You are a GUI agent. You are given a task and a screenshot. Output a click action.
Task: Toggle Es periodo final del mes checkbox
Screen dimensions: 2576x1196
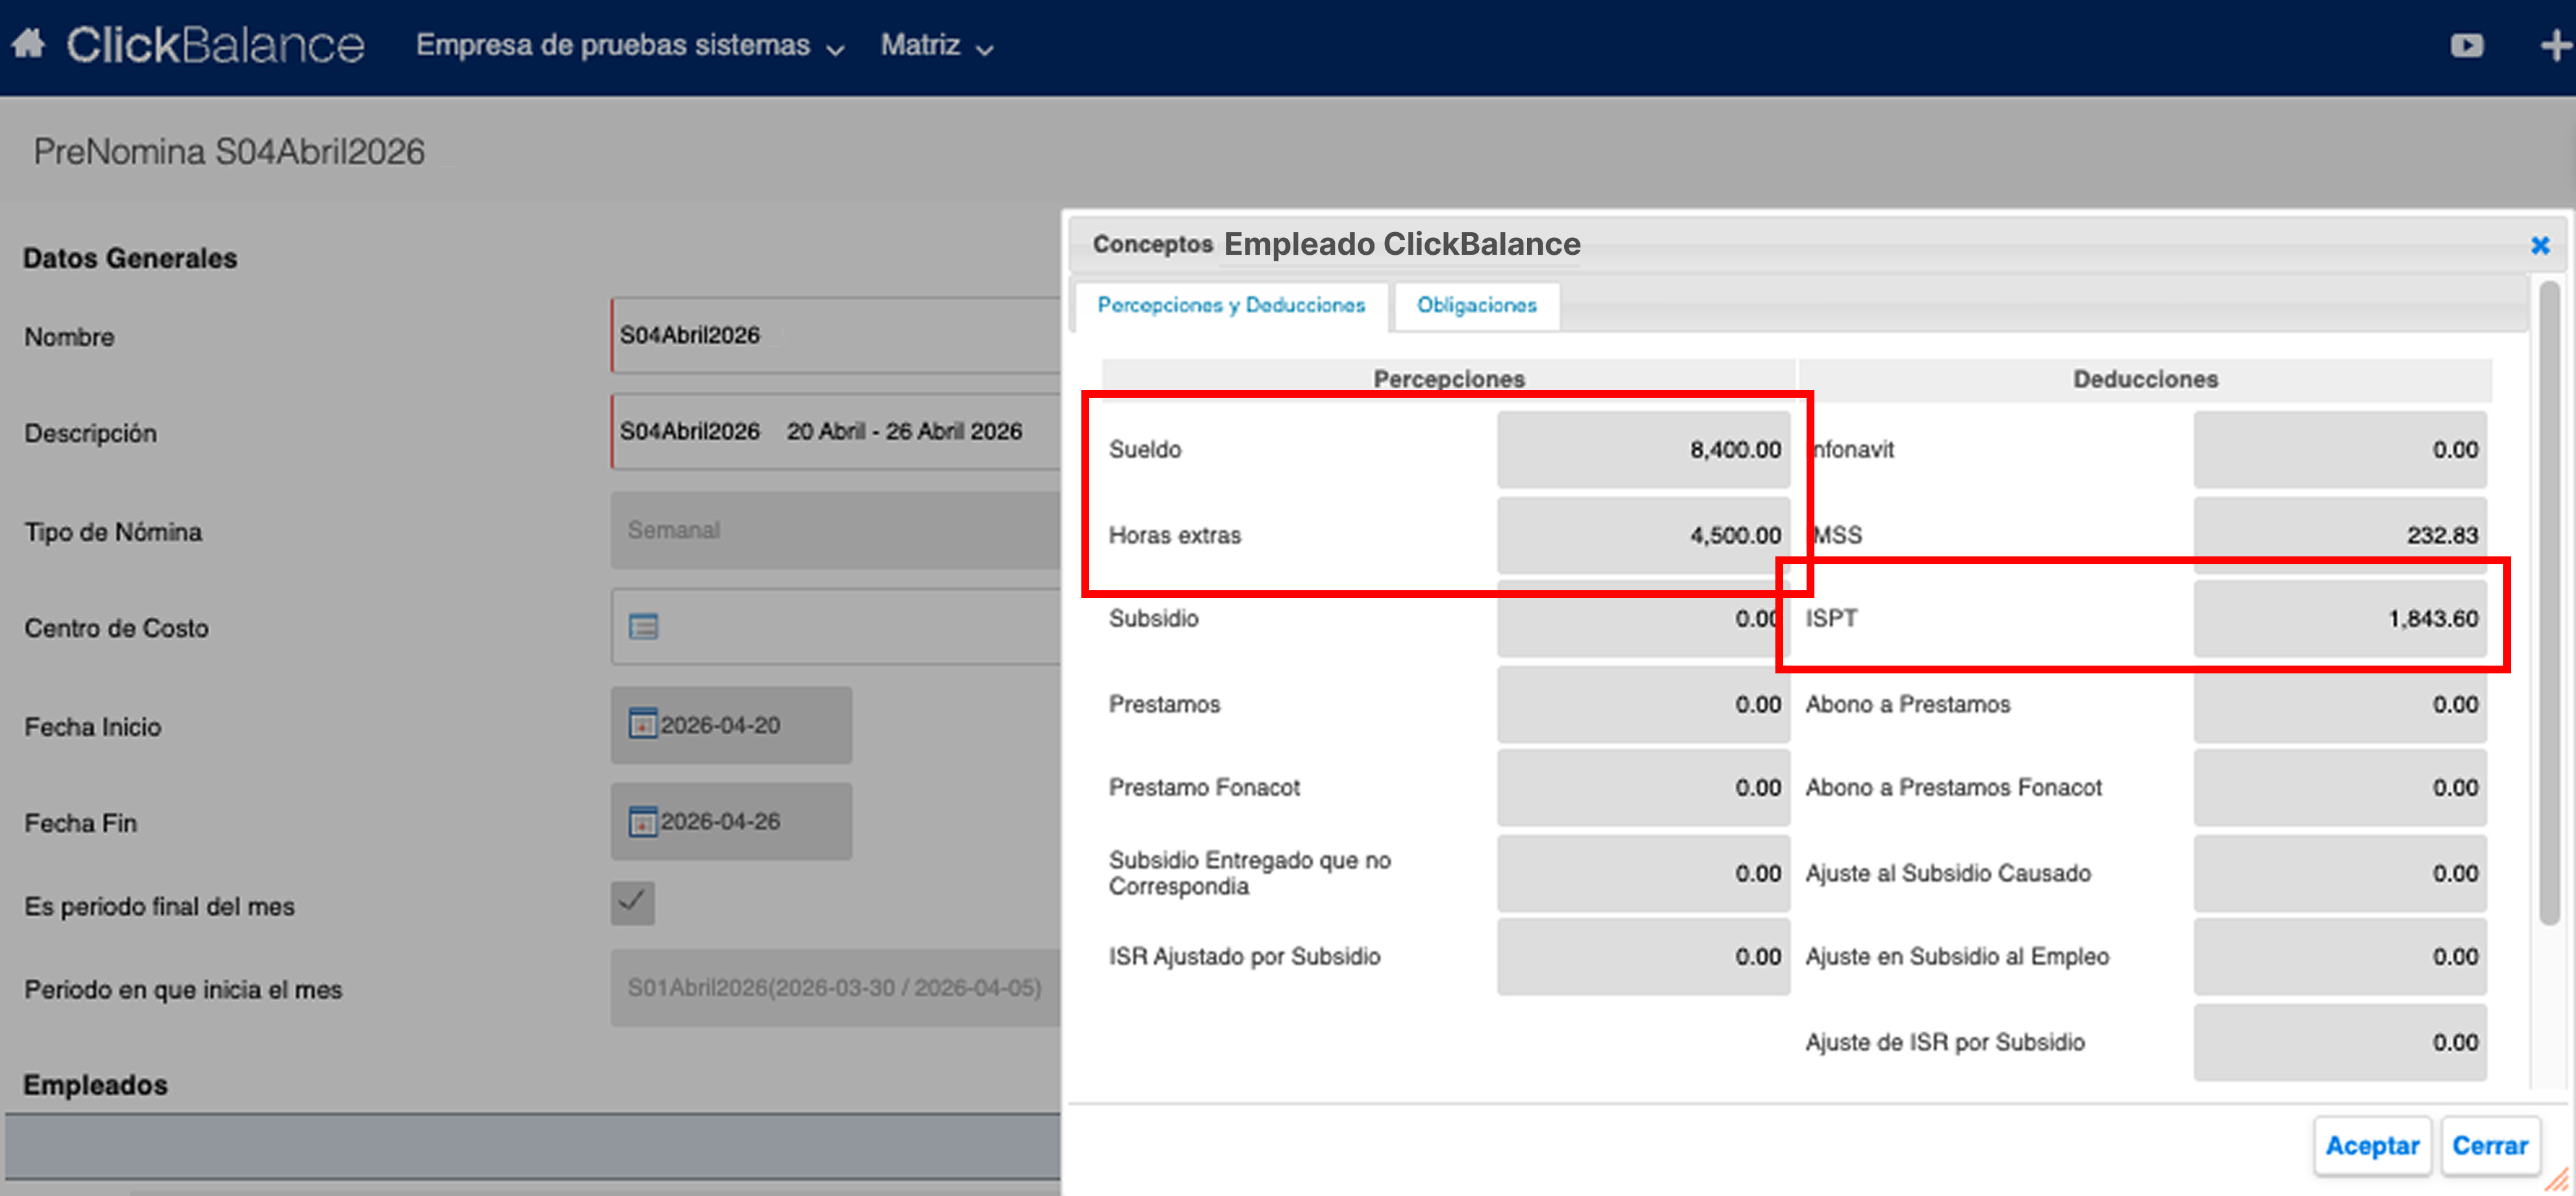tap(632, 902)
